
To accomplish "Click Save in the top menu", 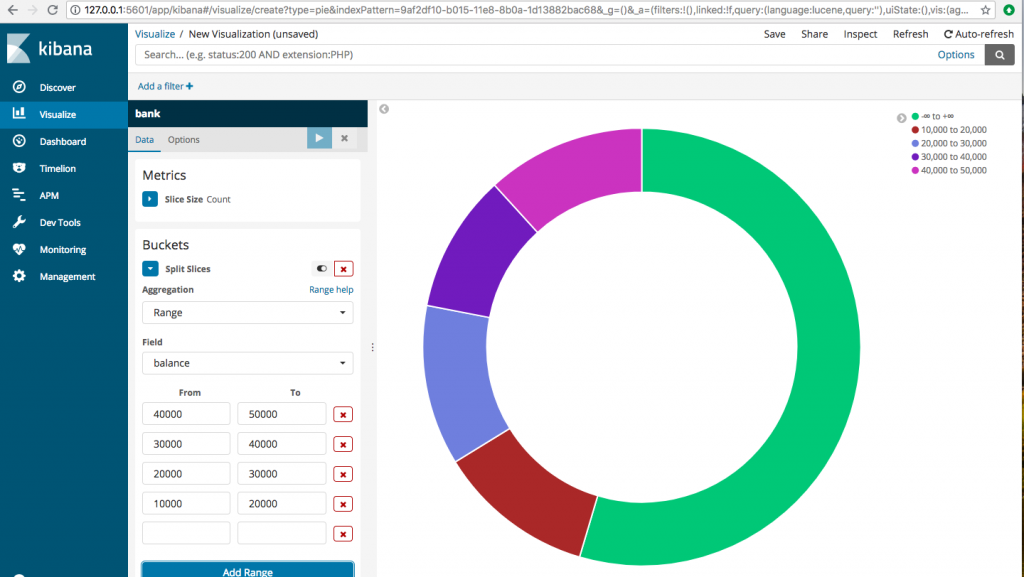I will 775,34.
